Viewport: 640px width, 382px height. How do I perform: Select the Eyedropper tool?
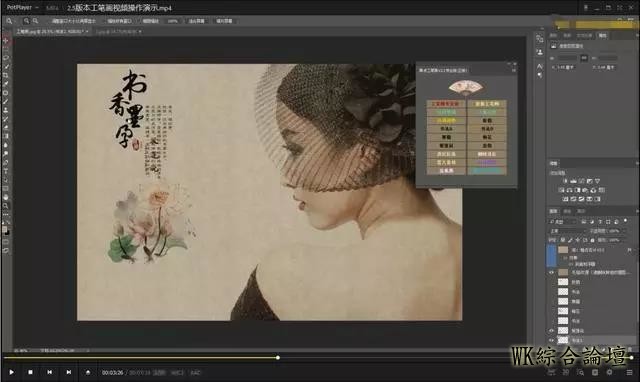point(6,84)
